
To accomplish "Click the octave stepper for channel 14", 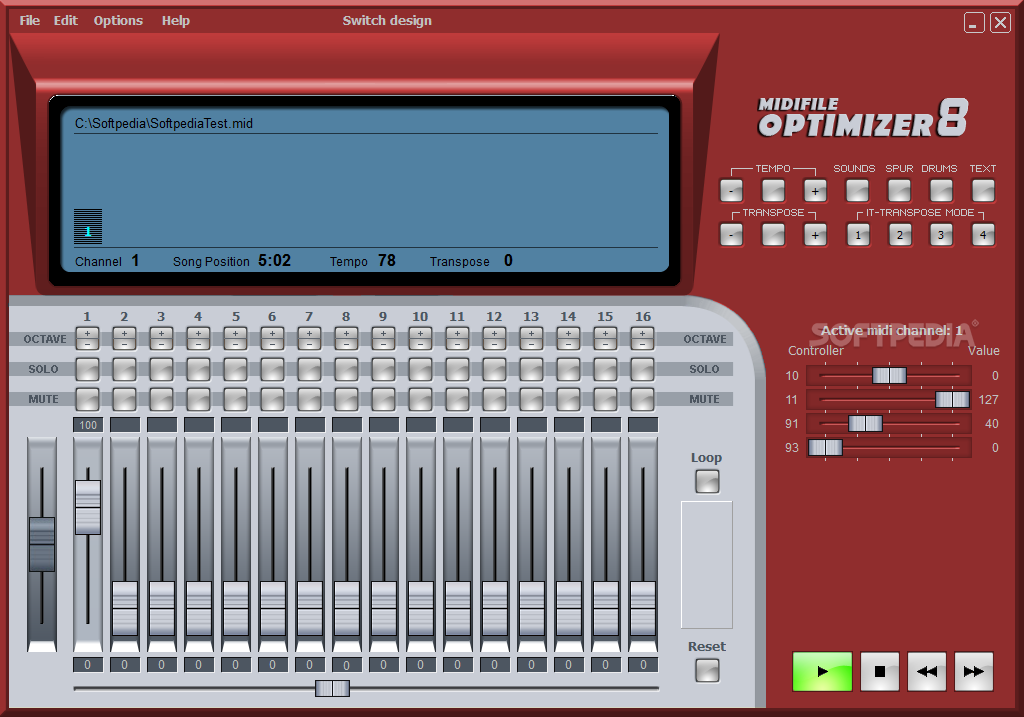I will 569,339.
